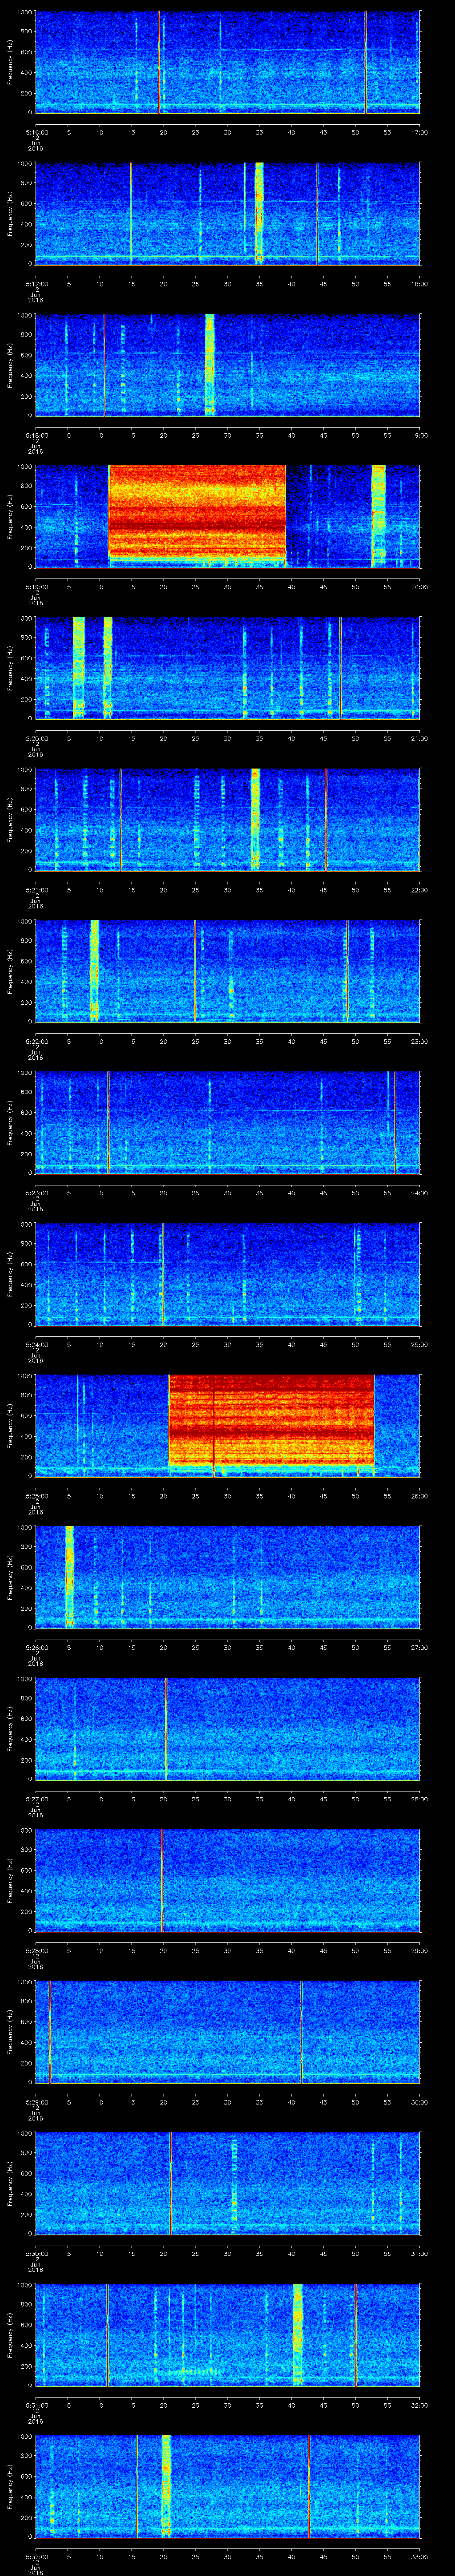Click the yellow burst near 34 s in 5:21:00 panel
455x2576 pixels.
(255, 819)
